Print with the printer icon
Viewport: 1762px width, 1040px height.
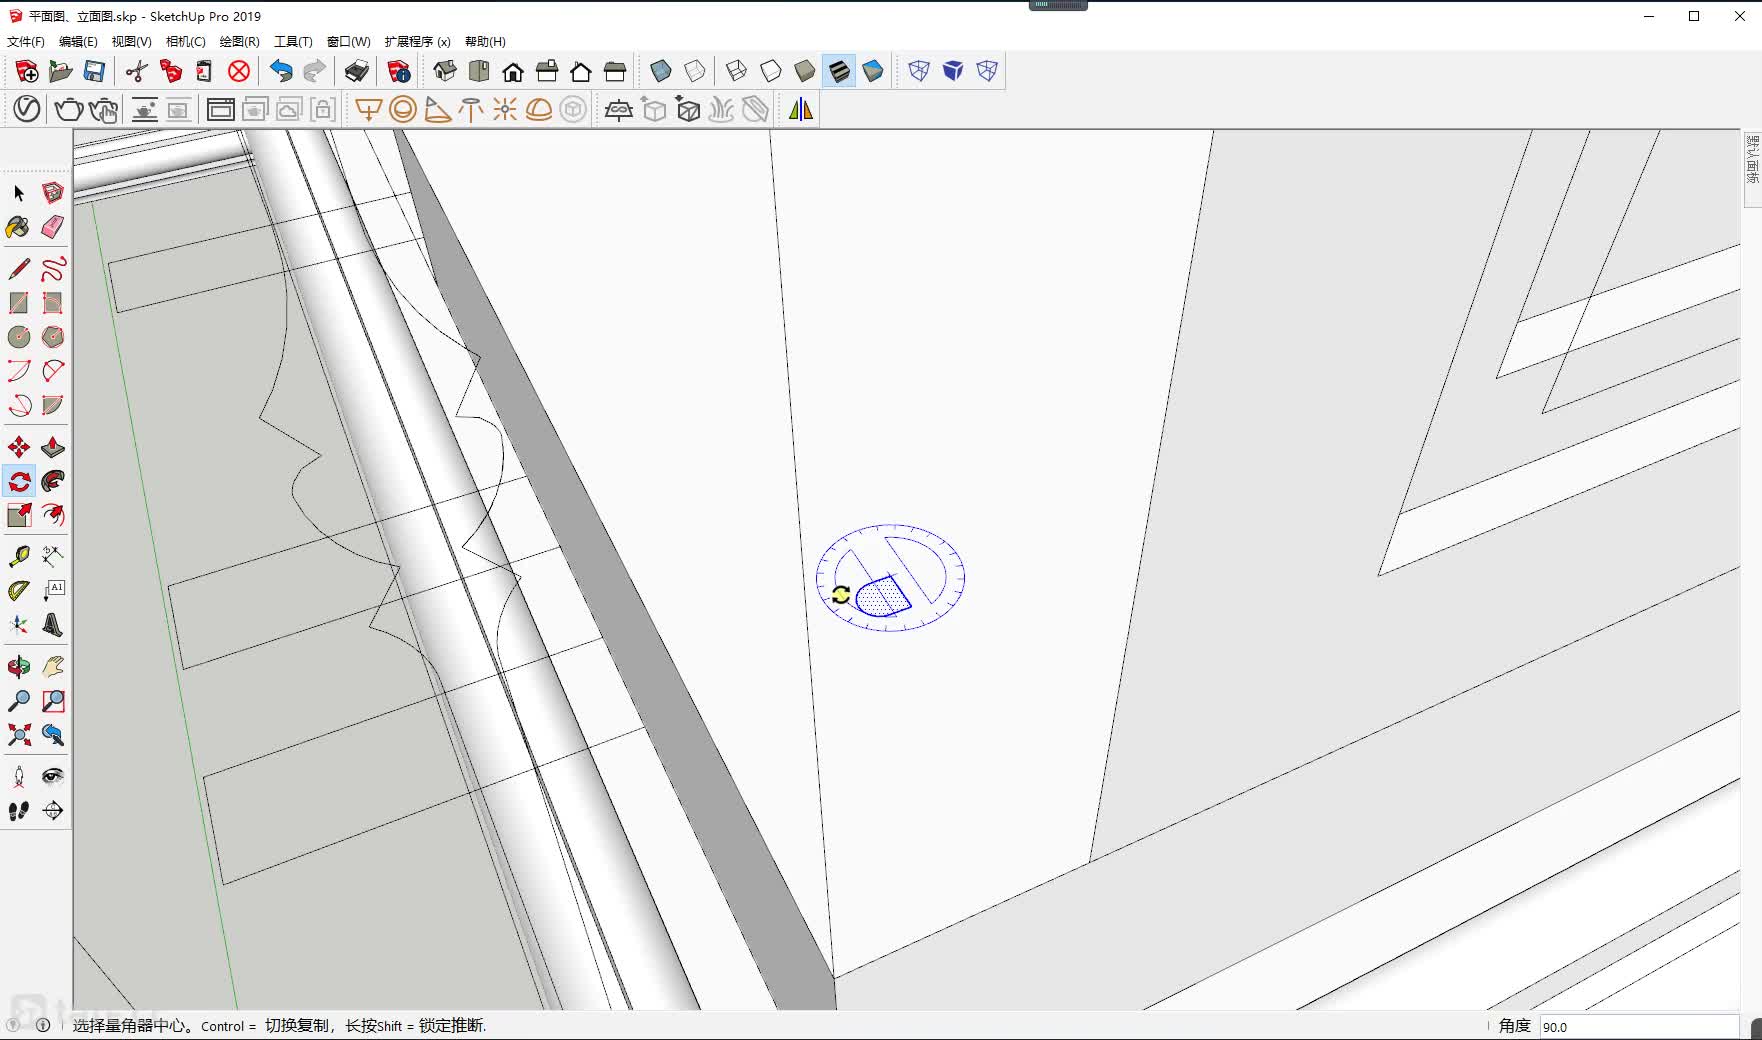coord(357,71)
